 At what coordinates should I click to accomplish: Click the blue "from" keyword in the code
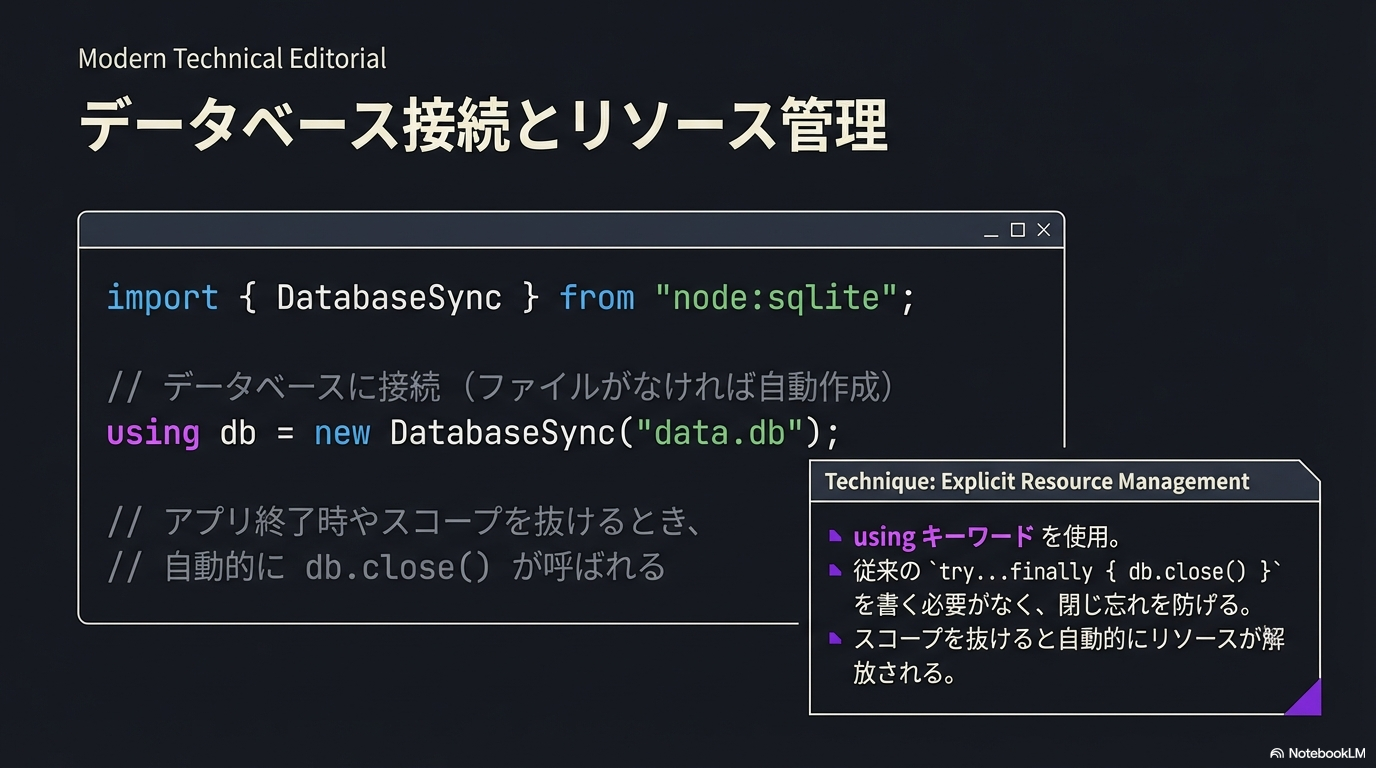click(x=597, y=298)
